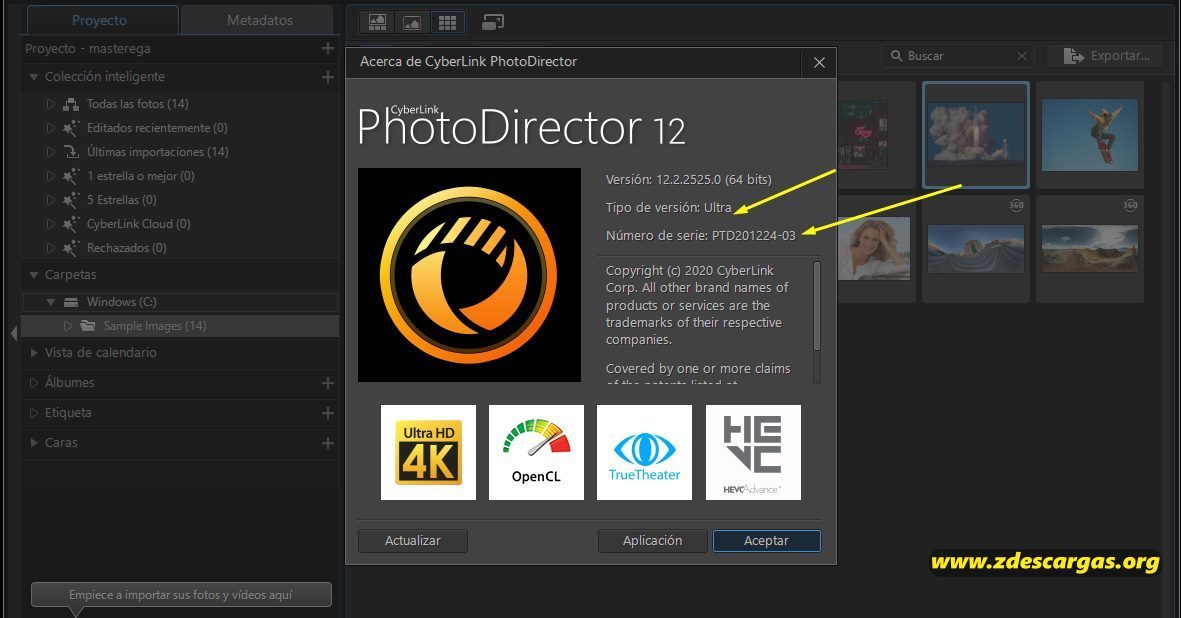Click plus icon next to Etiqueta

click(x=328, y=413)
